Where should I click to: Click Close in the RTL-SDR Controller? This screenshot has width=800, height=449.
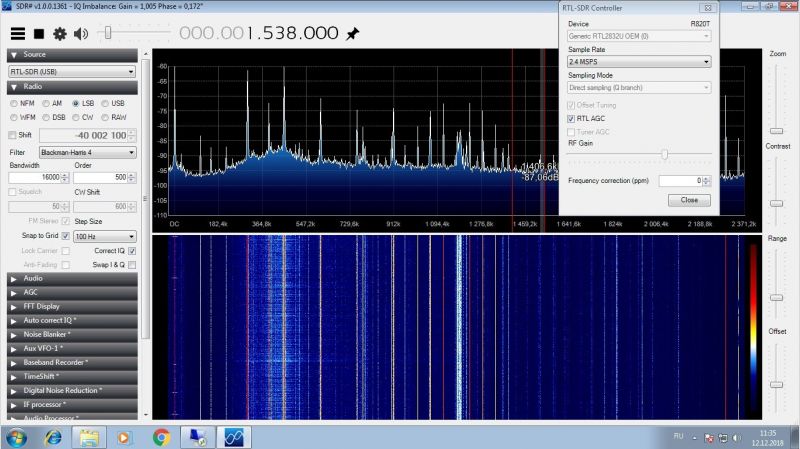[689, 200]
